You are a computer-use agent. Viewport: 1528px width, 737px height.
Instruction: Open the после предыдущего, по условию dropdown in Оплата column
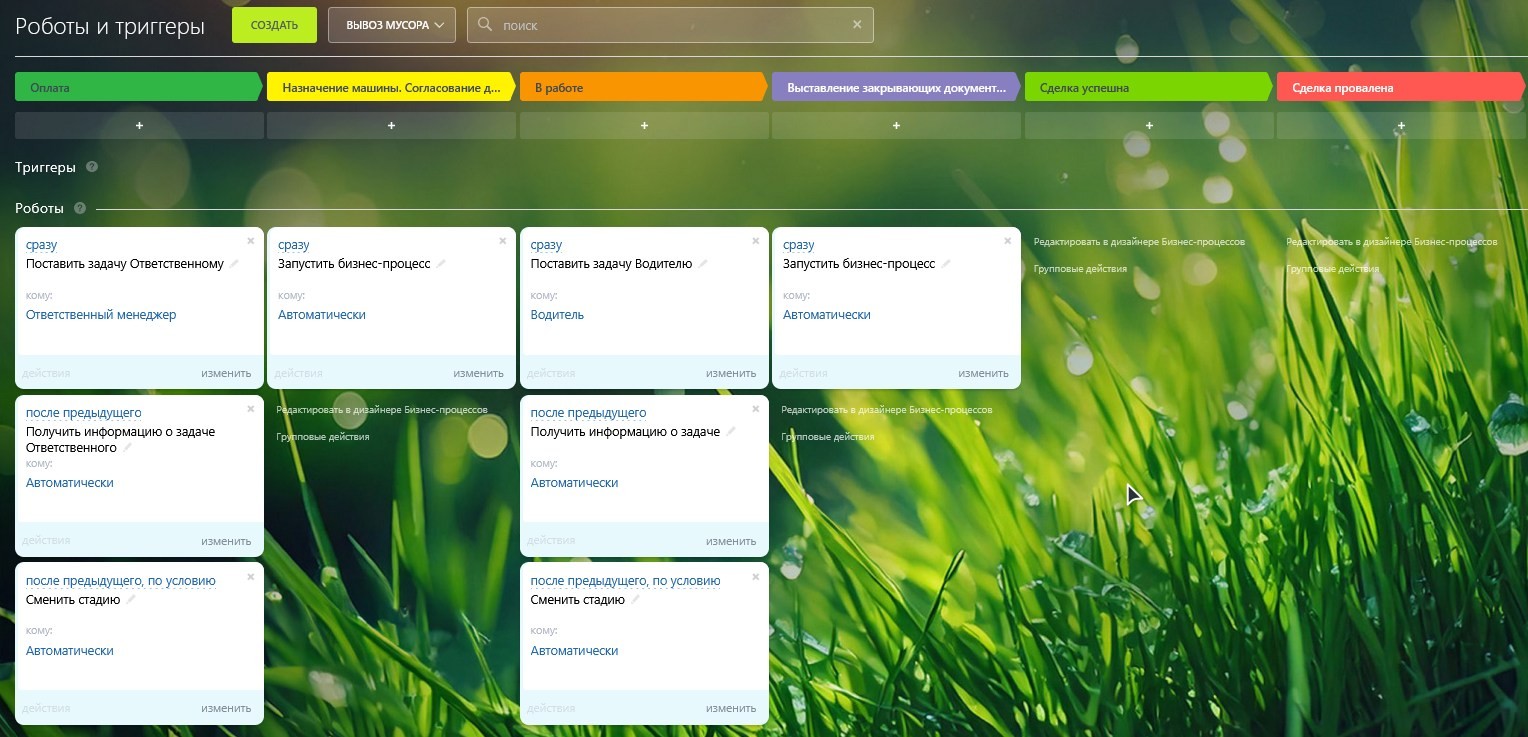coord(120,581)
